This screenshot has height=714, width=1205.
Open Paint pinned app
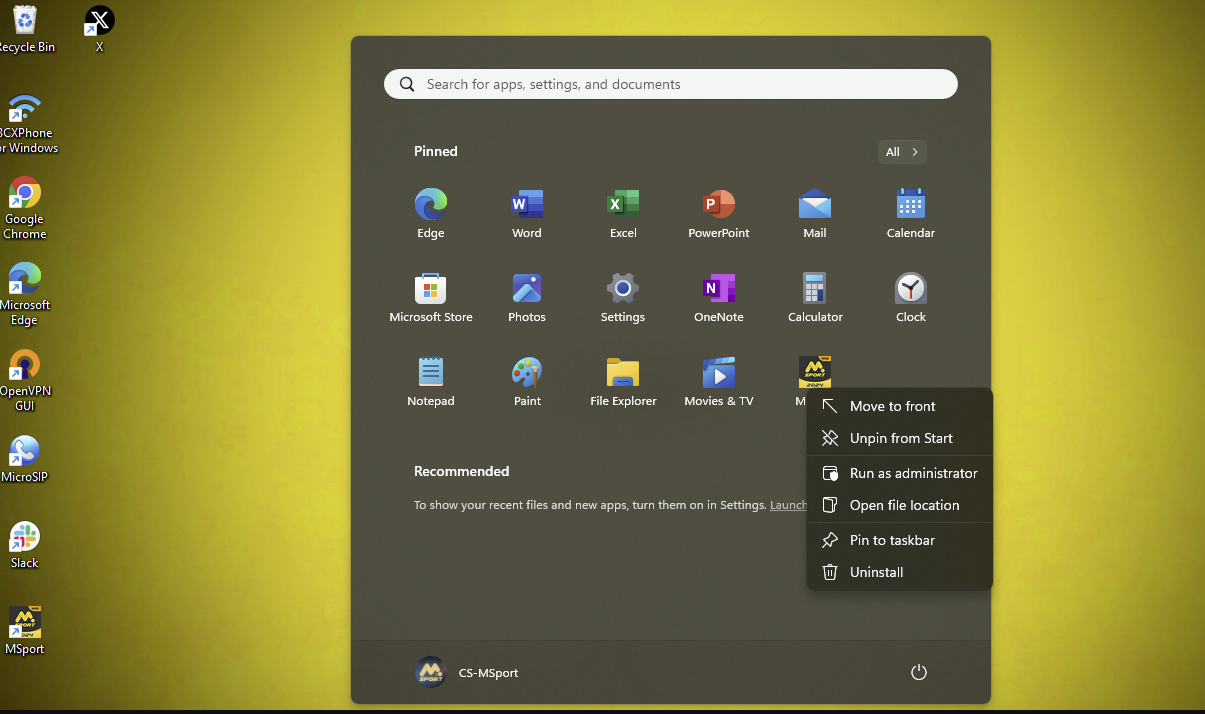click(526, 381)
